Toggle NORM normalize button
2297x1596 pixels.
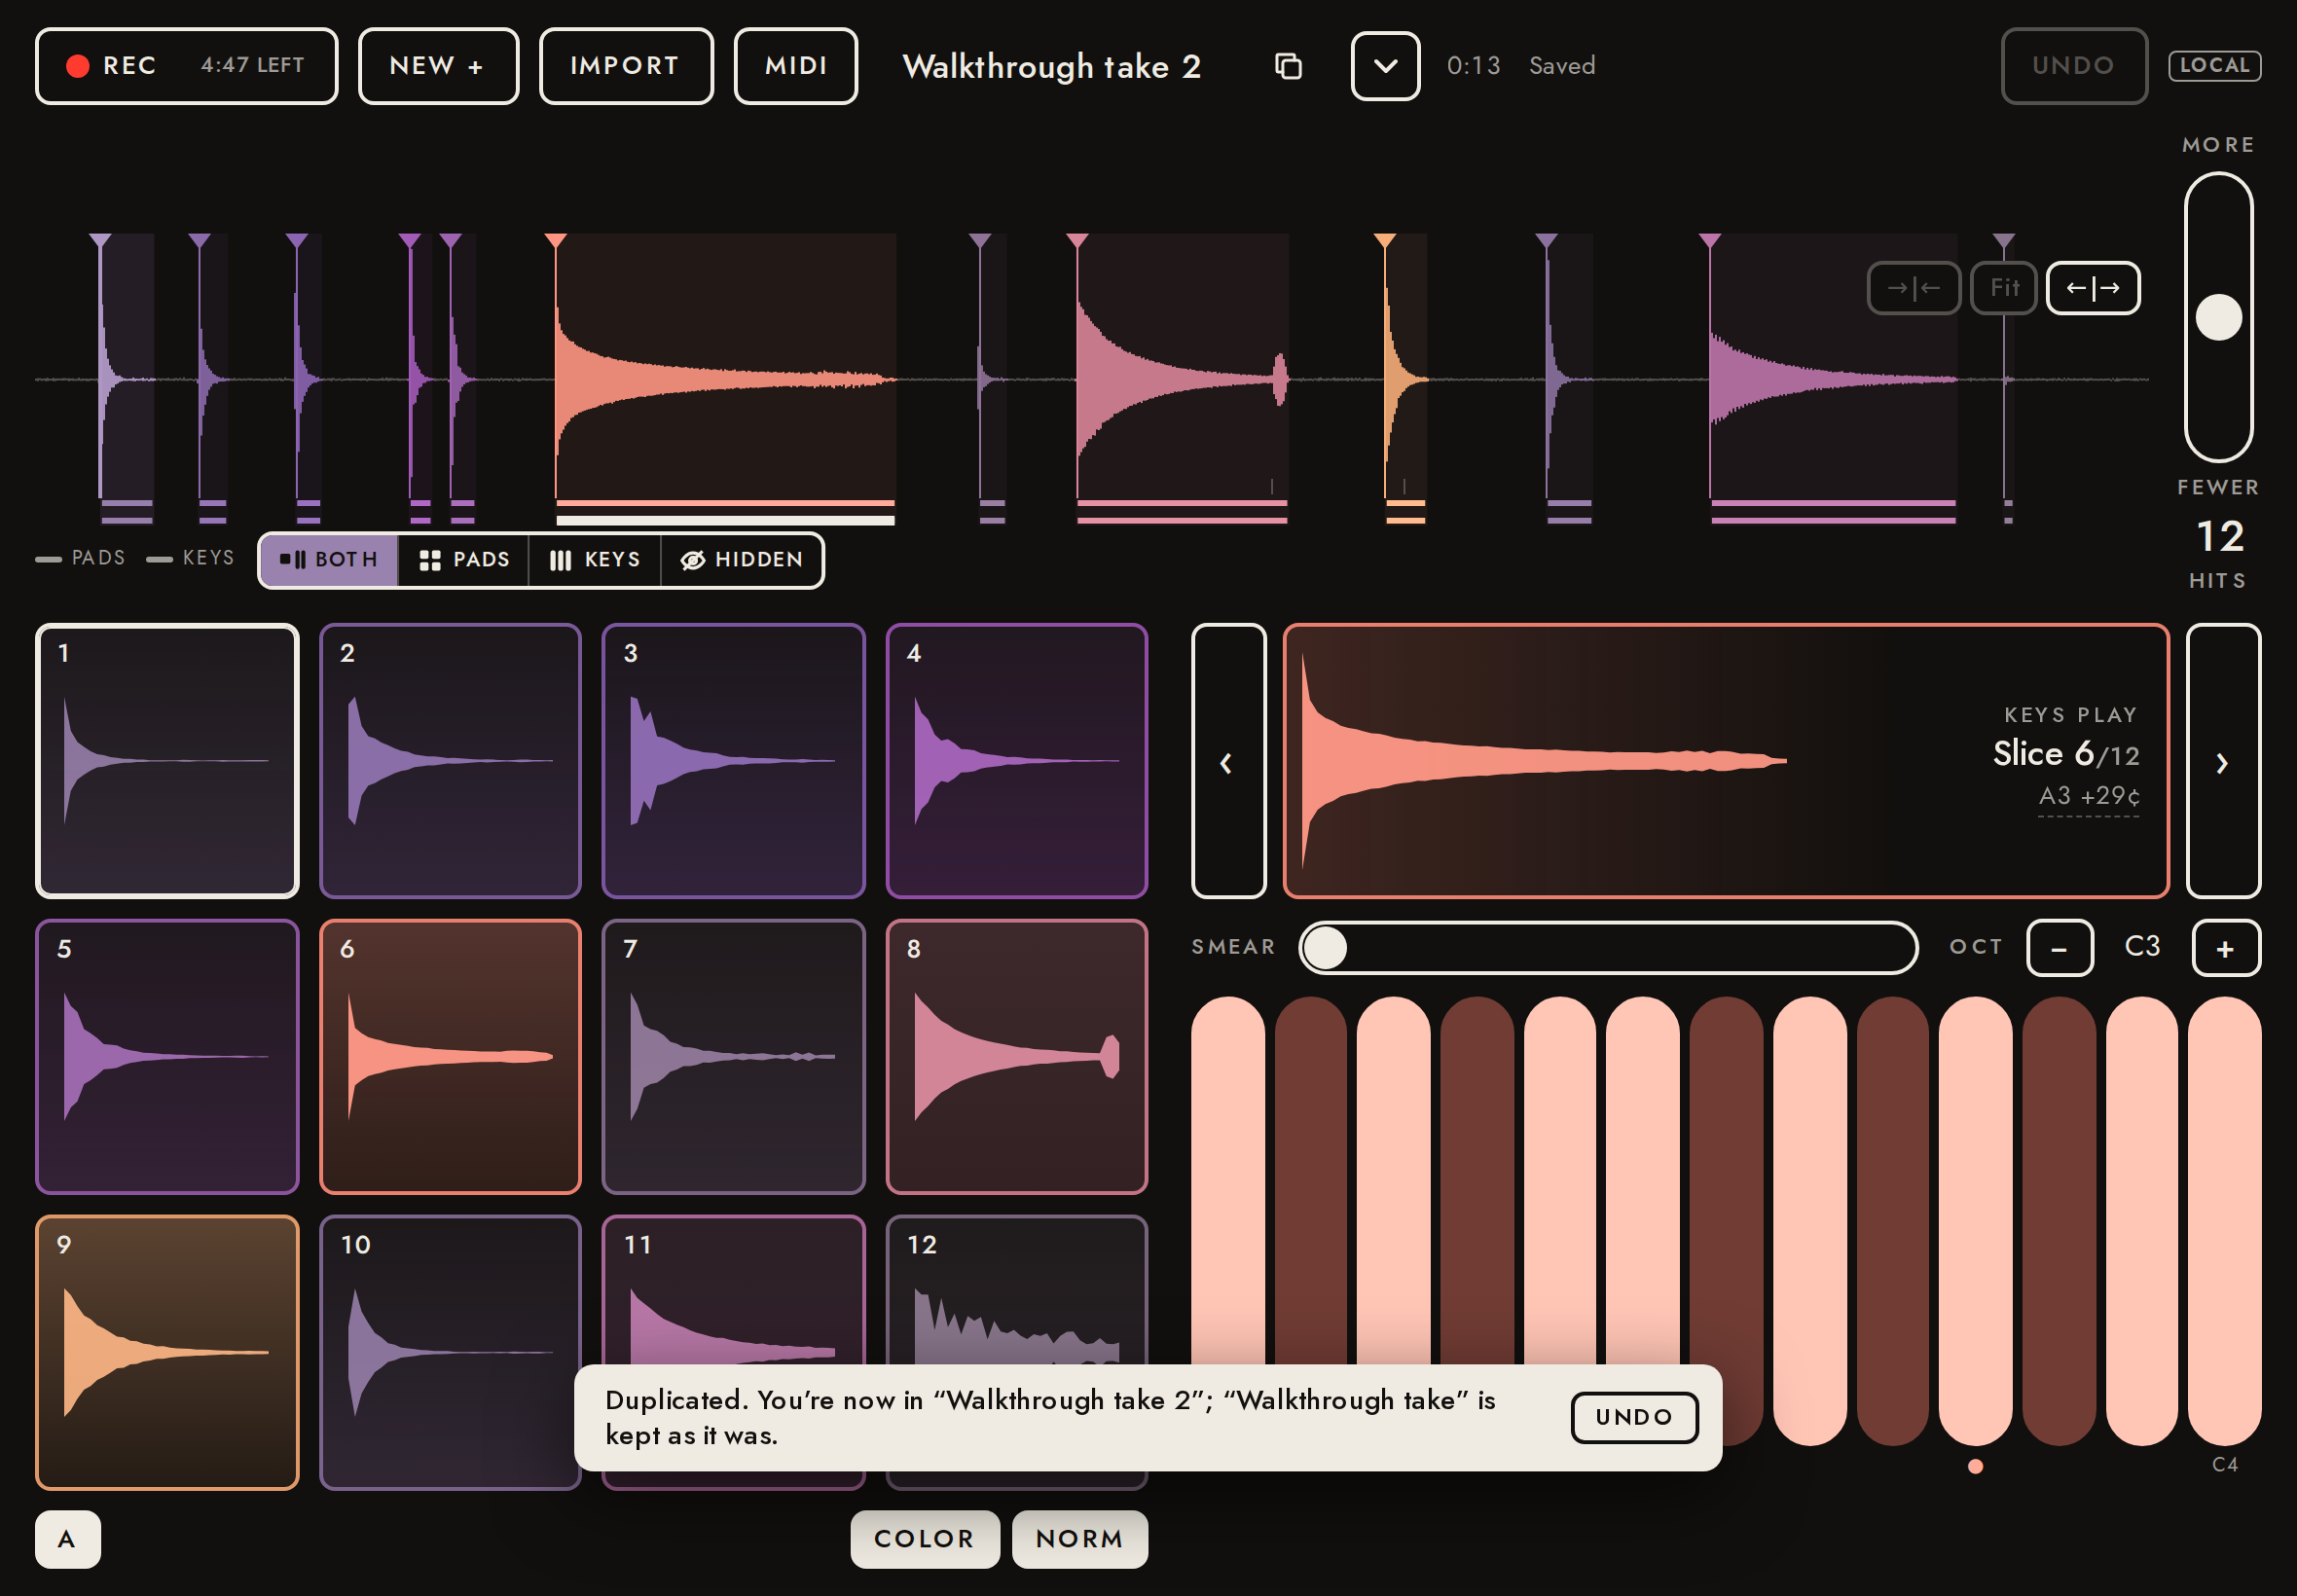pos(1080,1539)
